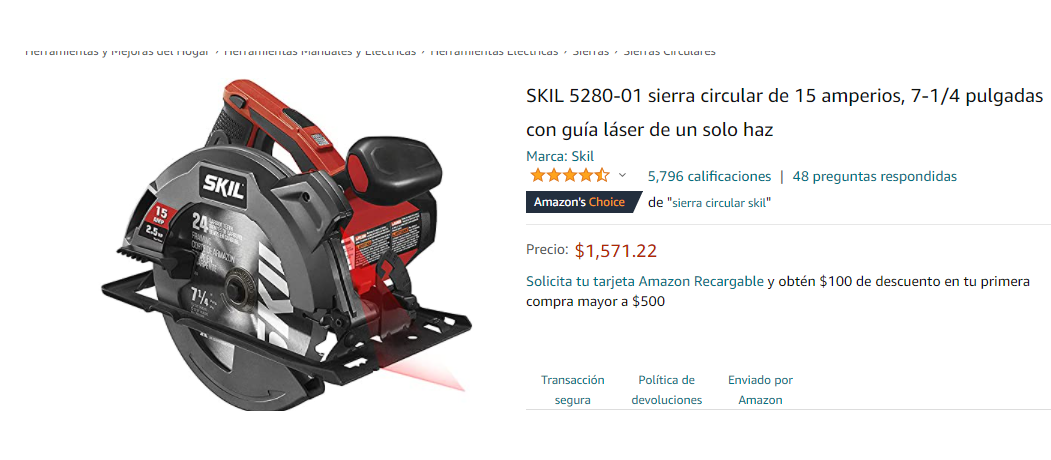Open the Política de devoluciones link
Screen dimensions: 1051x460
coord(666,390)
